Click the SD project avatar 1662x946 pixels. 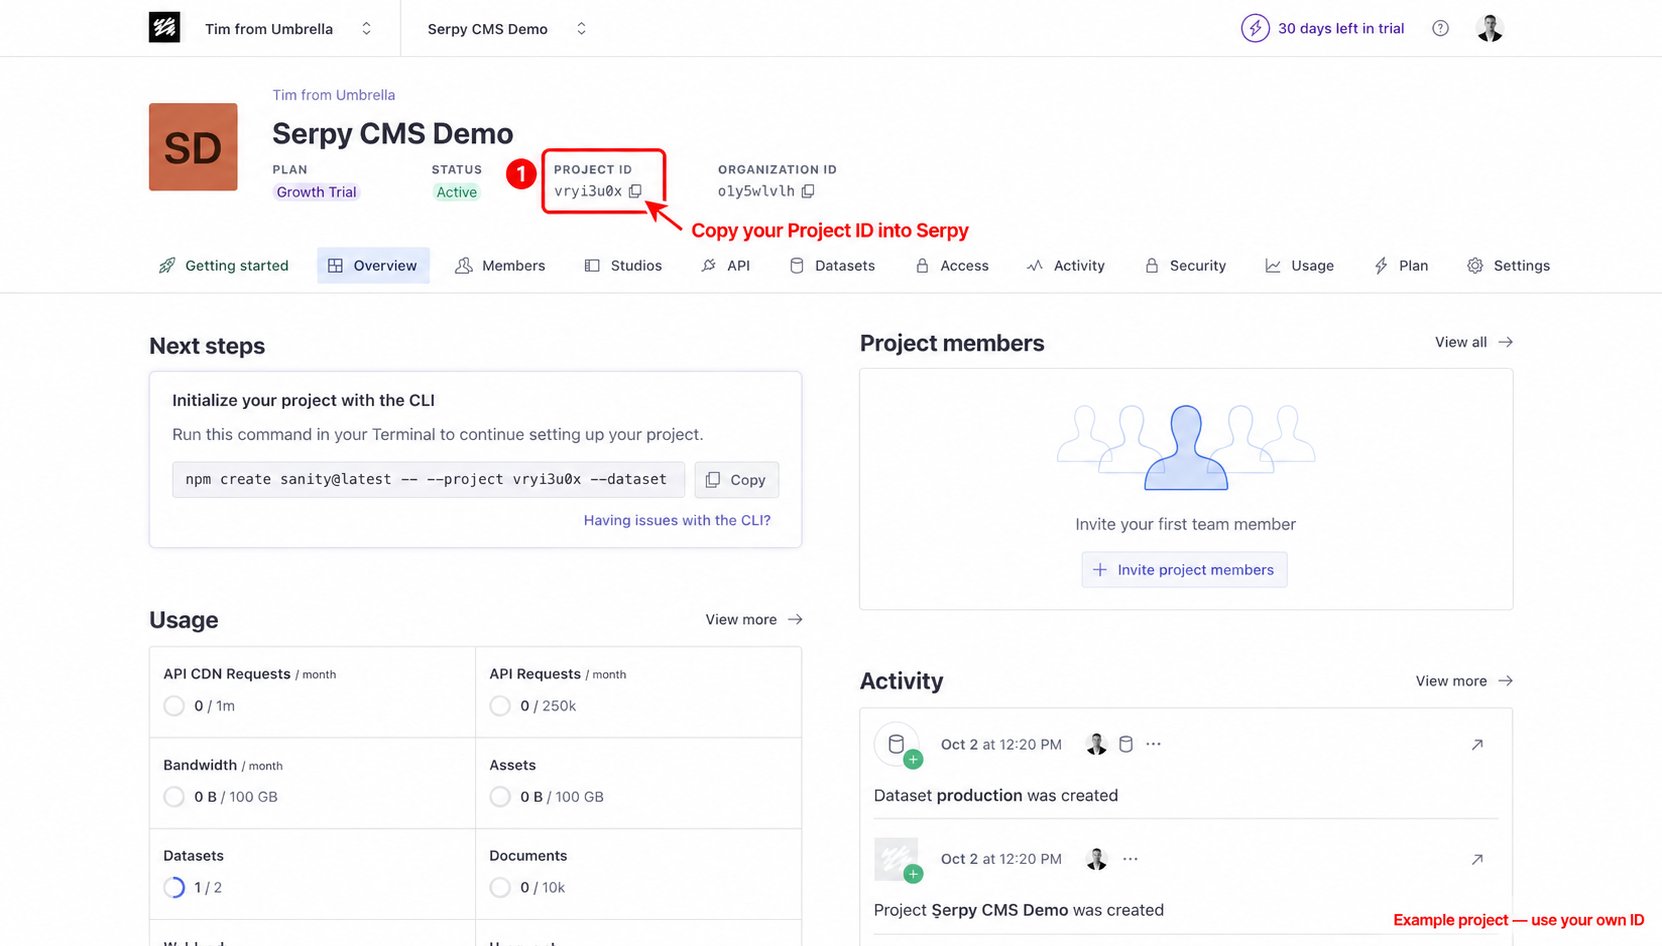pyautogui.click(x=193, y=147)
